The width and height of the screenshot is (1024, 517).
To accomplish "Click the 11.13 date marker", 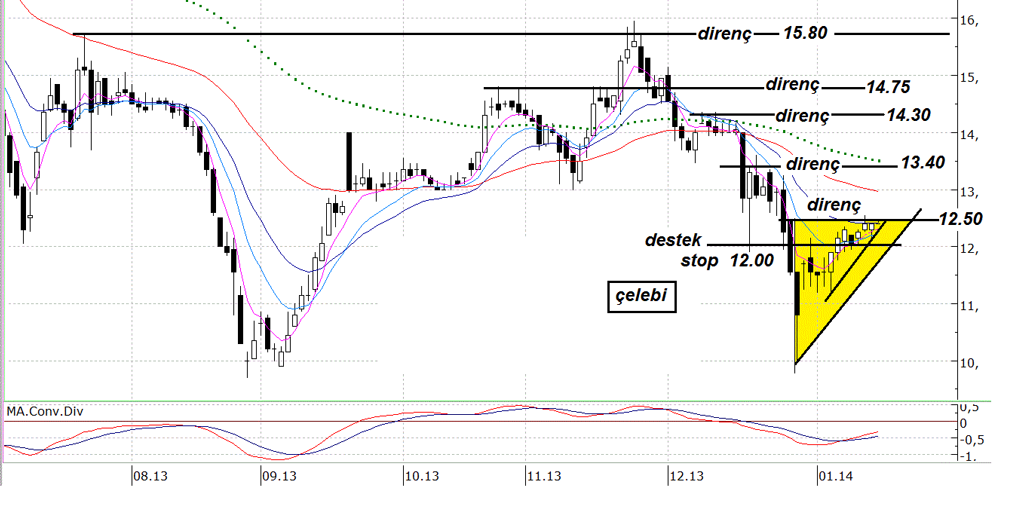I will [544, 477].
